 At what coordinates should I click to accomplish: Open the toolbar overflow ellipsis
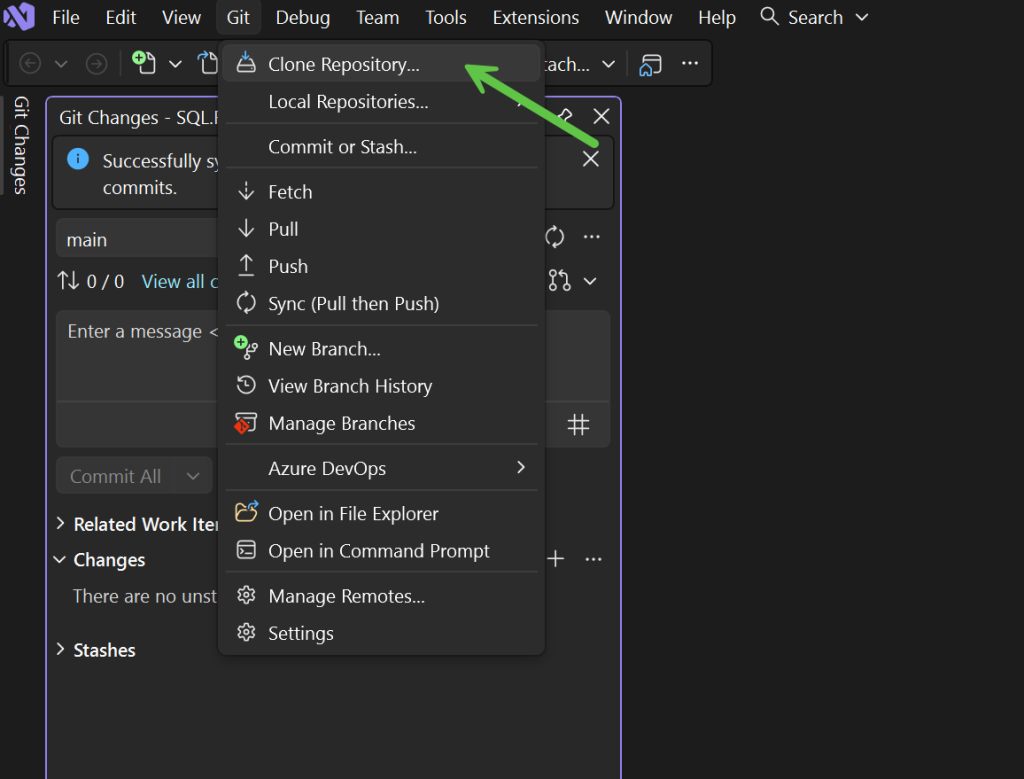[x=690, y=63]
